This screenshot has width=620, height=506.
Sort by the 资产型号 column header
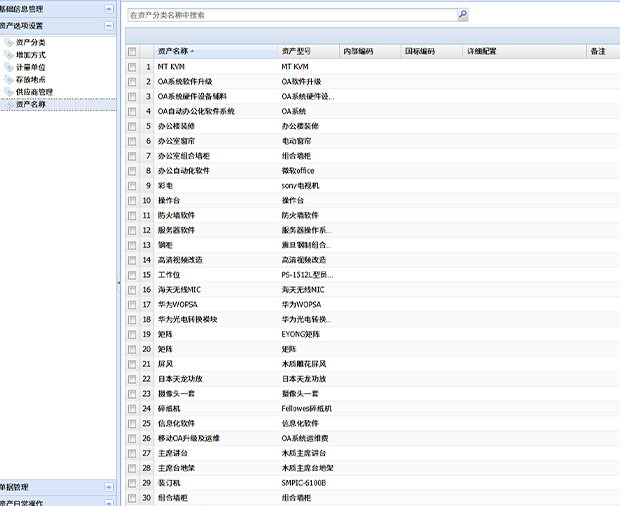308,51
